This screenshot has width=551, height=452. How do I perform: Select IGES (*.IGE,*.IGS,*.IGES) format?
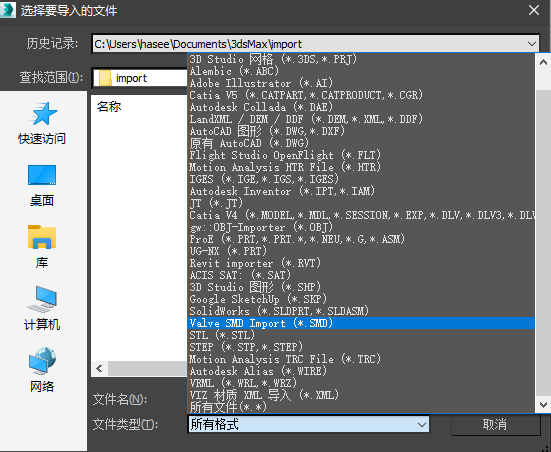tap(361, 179)
